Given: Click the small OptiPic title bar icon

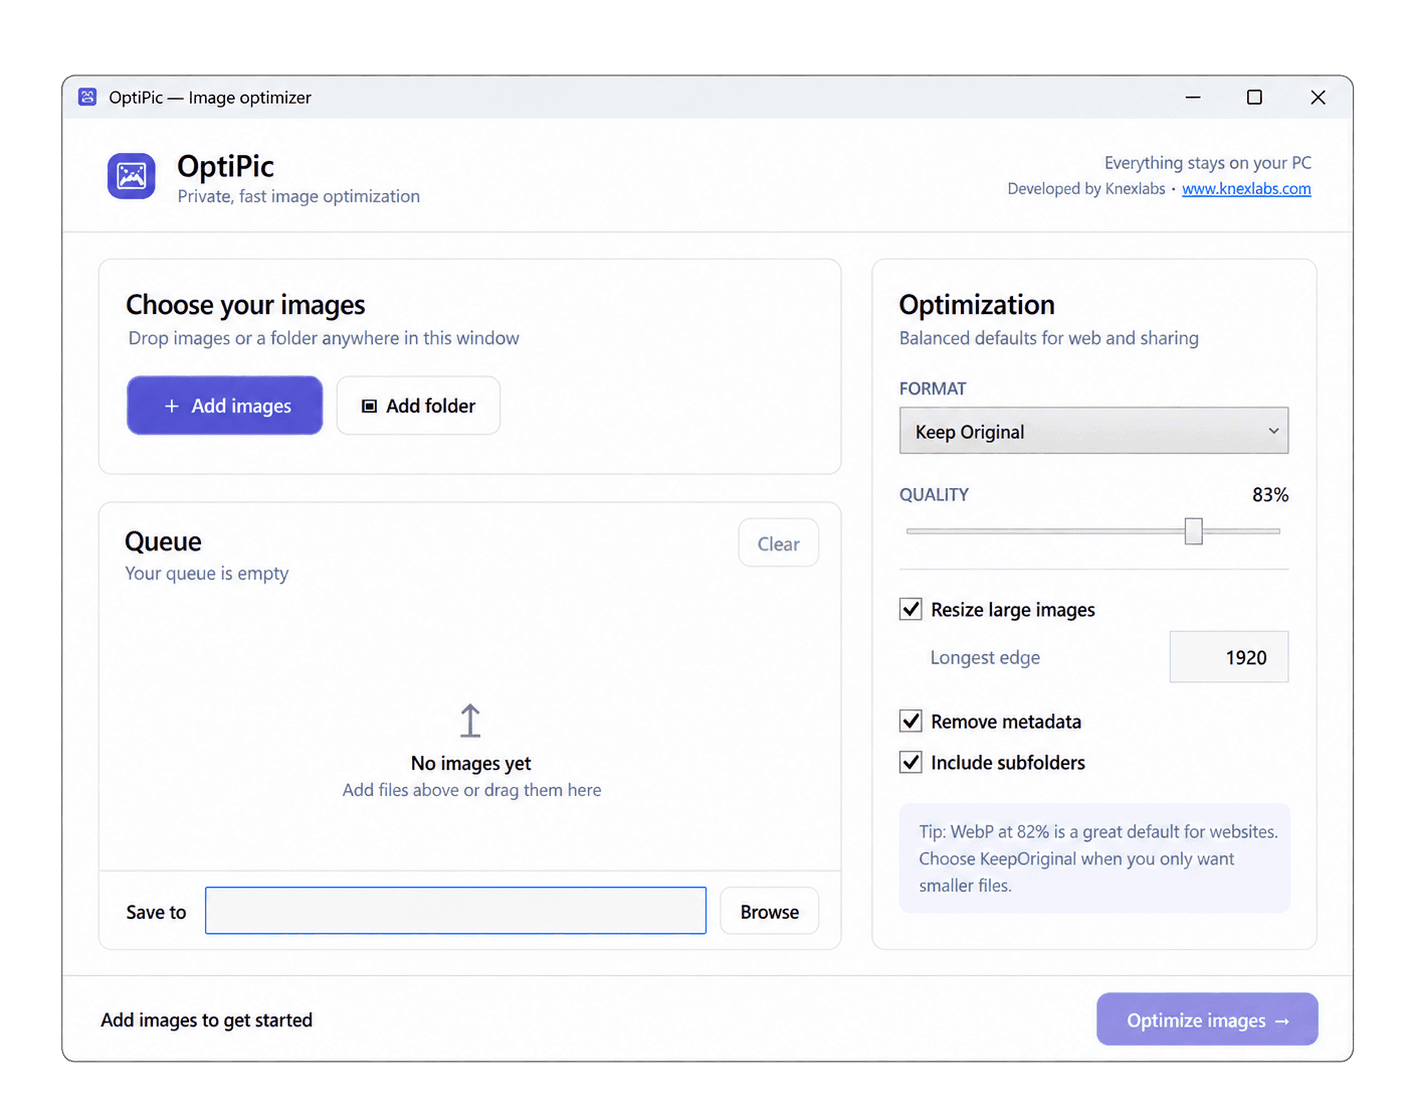Looking at the screenshot, I should pos(88,97).
